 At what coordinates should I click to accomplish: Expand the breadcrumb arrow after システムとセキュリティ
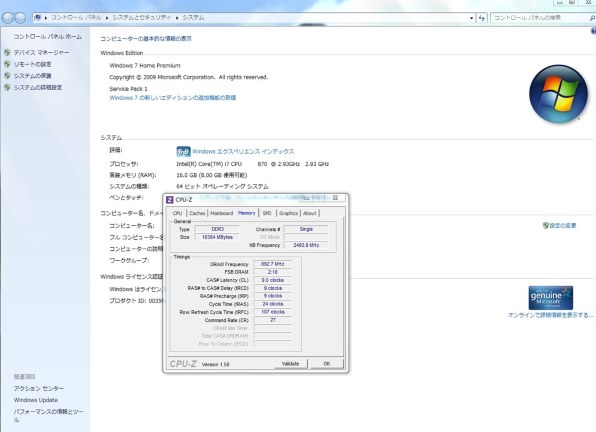click(x=177, y=18)
